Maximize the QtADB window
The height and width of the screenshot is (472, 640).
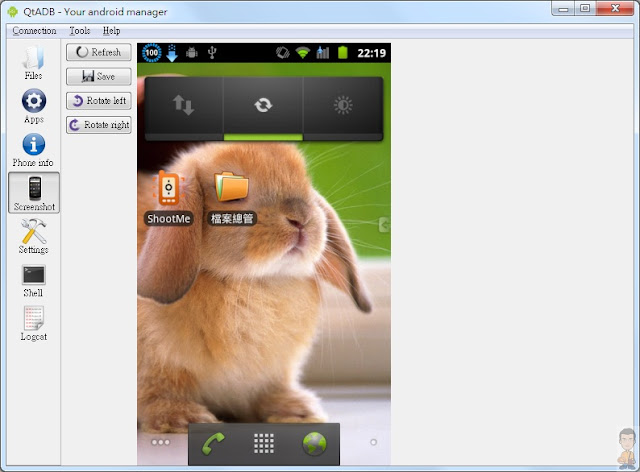click(x=585, y=9)
